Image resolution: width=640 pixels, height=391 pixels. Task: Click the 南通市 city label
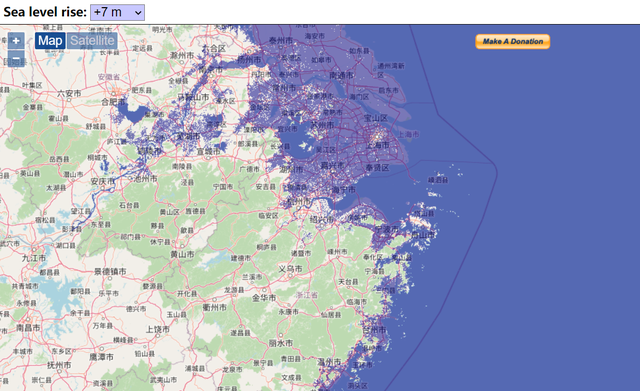342,75
